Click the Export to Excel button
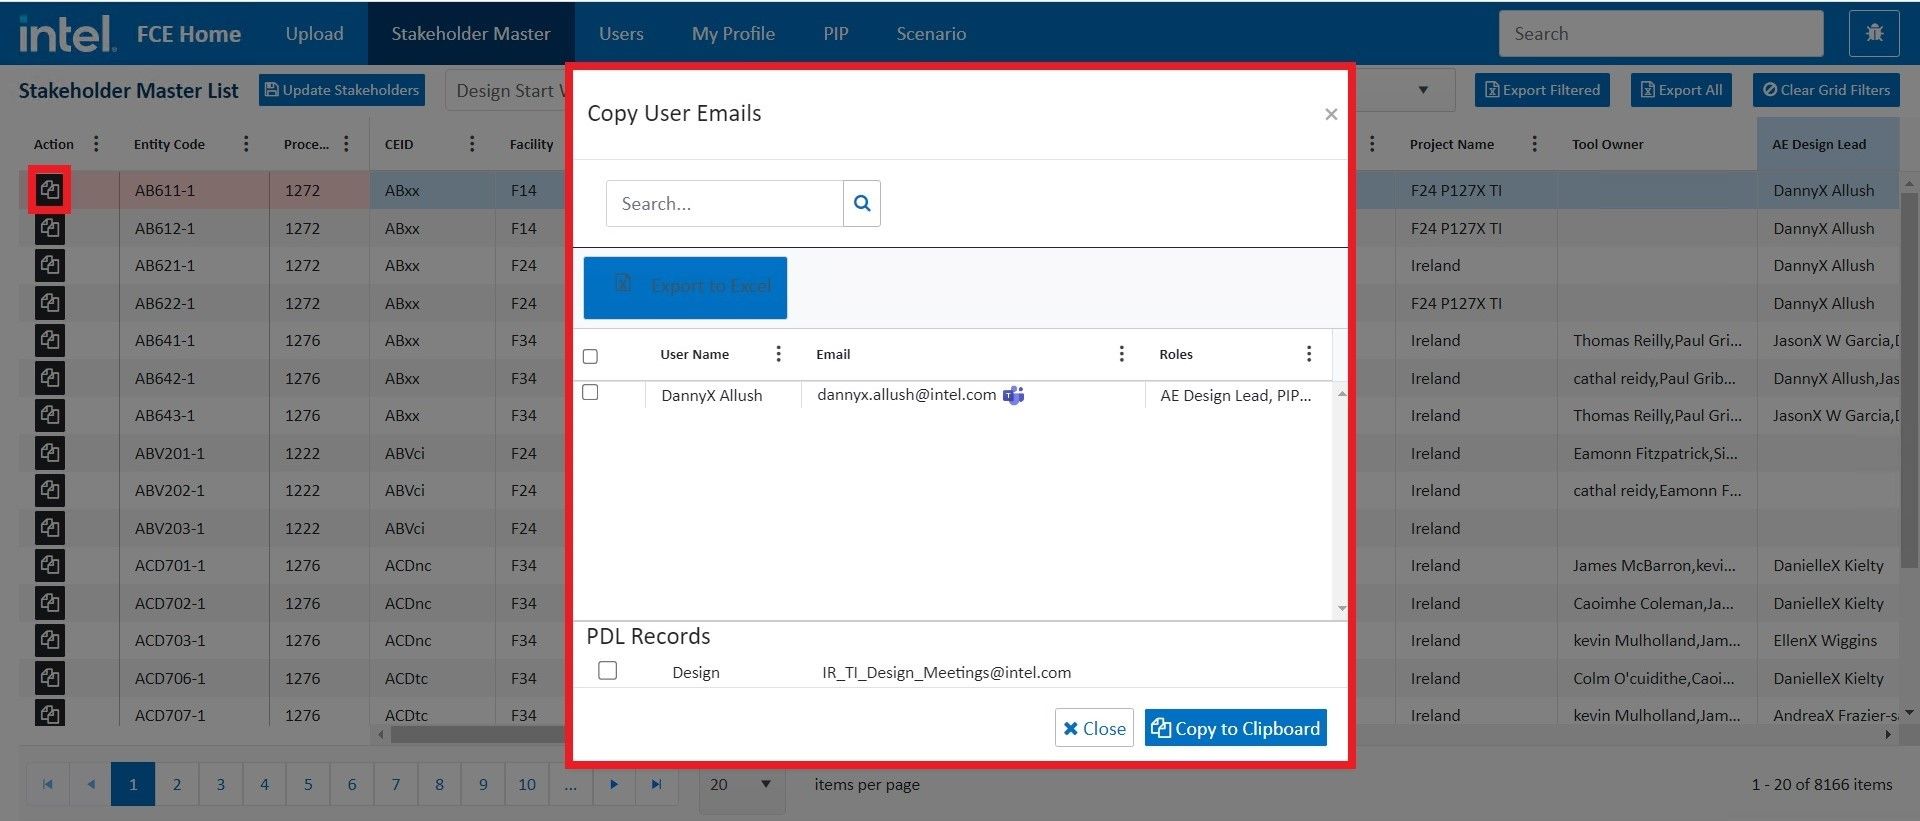1920x821 pixels. (x=685, y=287)
